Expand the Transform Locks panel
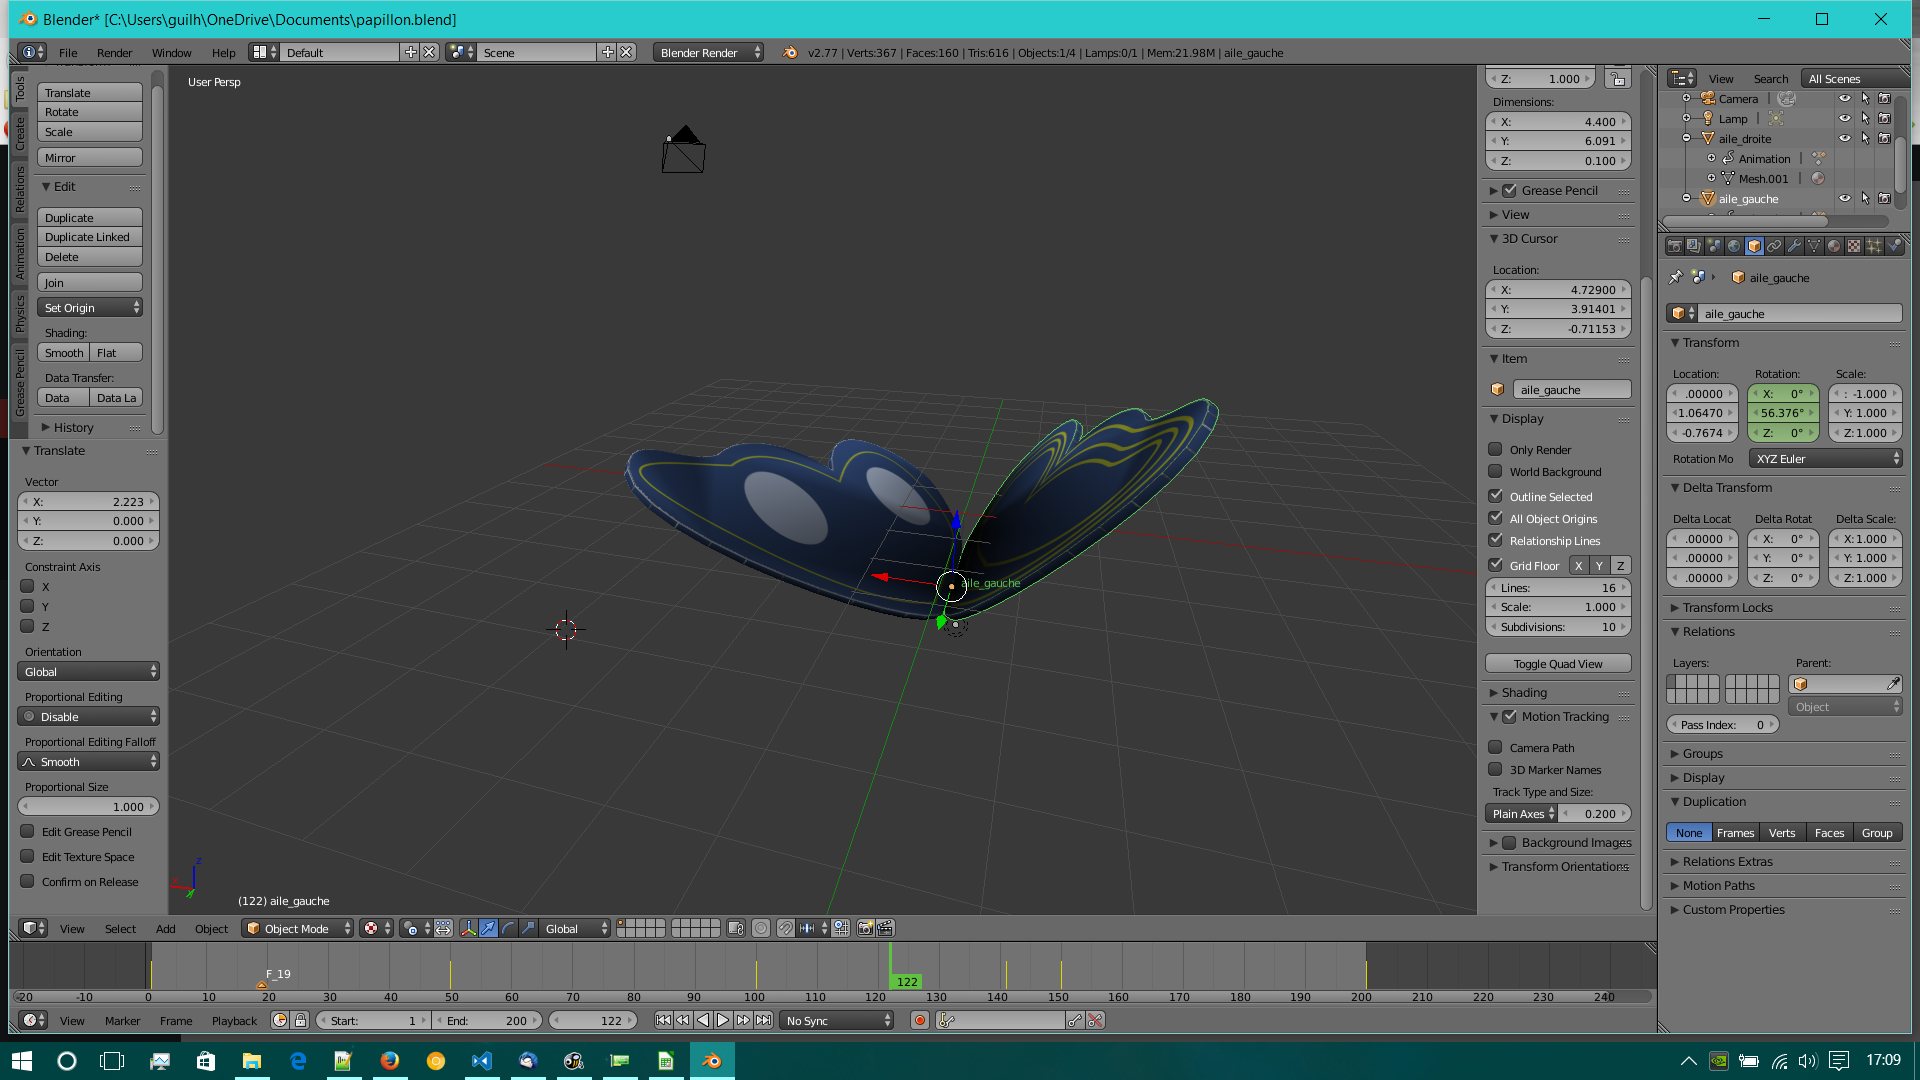This screenshot has height=1080, width=1920. (1727, 607)
